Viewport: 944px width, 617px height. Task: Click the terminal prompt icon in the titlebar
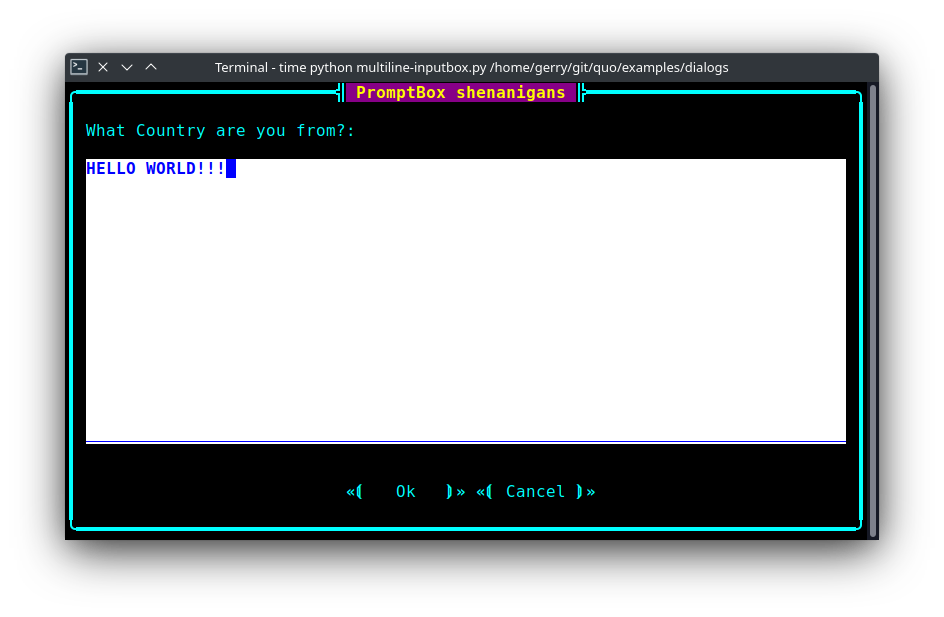pos(78,67)
